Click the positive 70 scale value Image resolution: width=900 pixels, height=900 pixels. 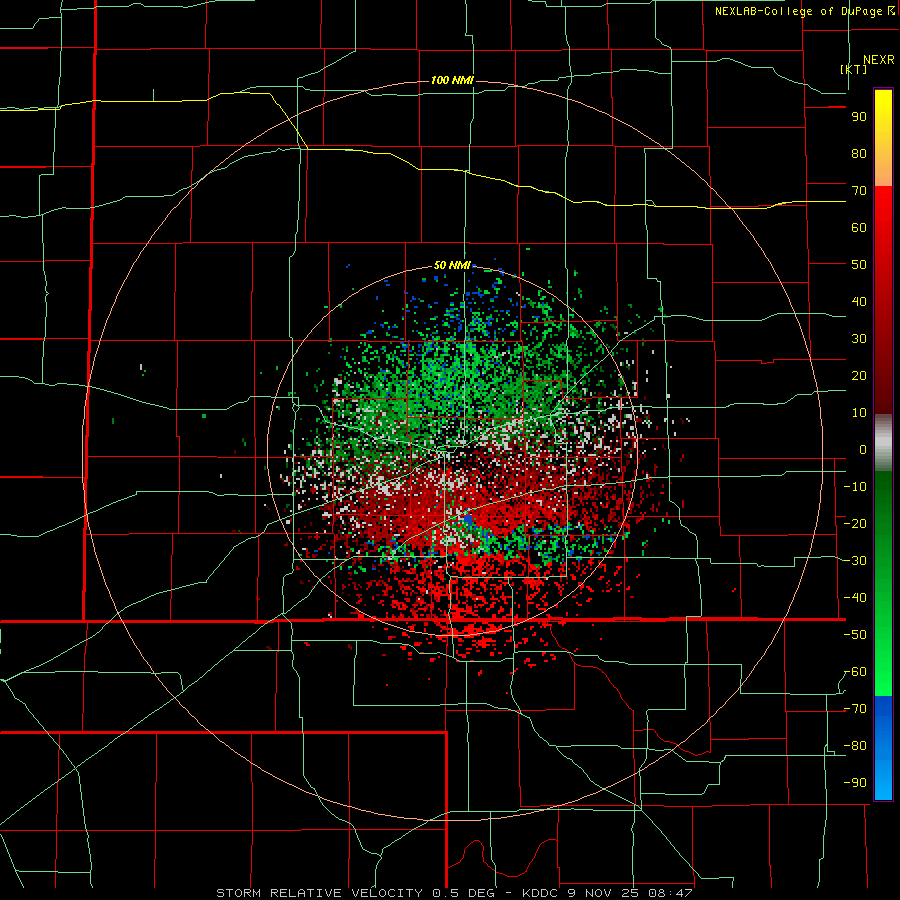click(x=859, y=191)
